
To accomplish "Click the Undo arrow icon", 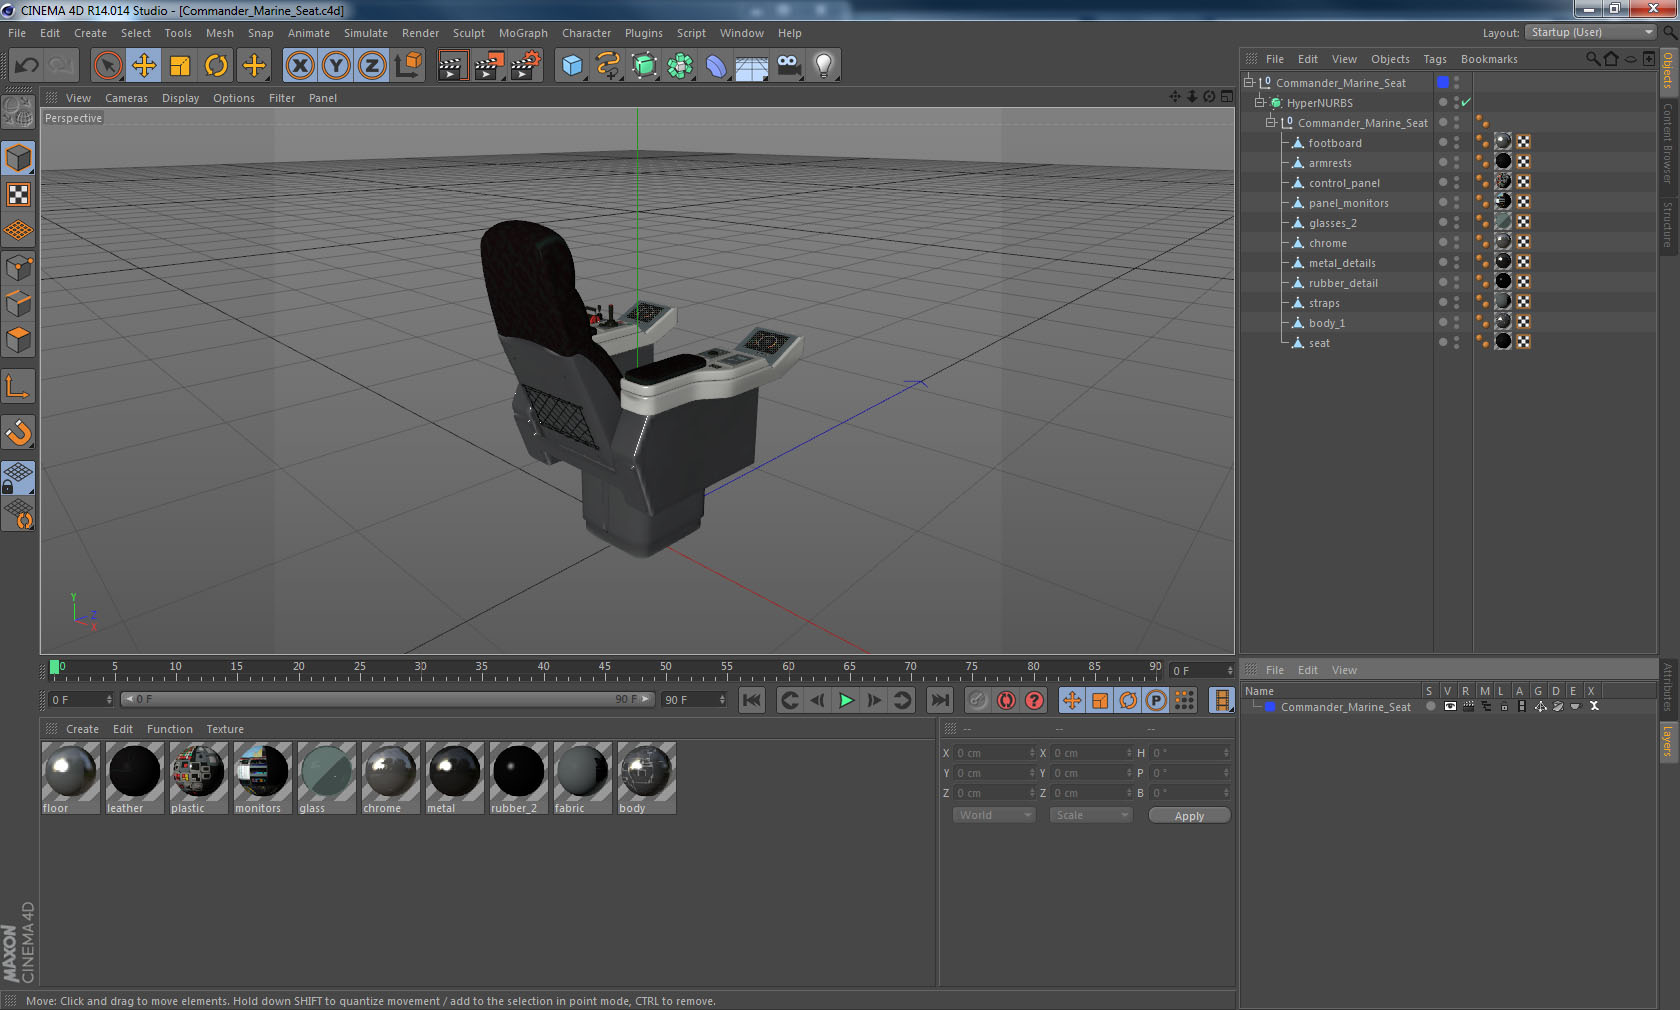I will [x=27, y=66].
